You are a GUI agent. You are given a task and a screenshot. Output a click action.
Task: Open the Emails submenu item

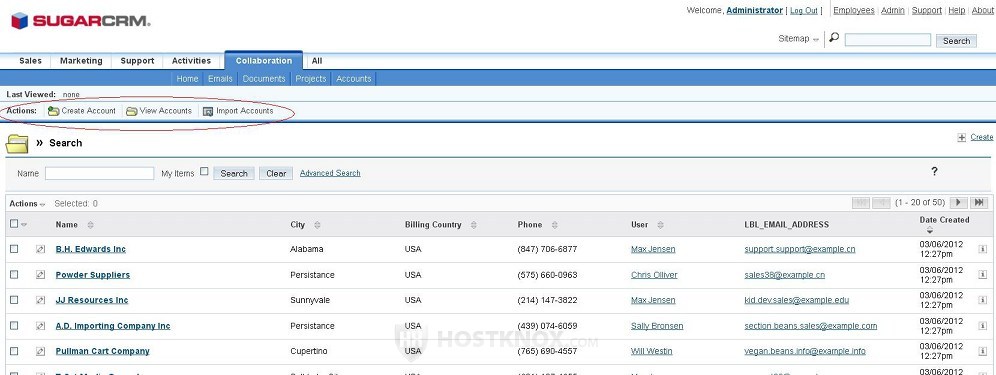pos(220,79)
